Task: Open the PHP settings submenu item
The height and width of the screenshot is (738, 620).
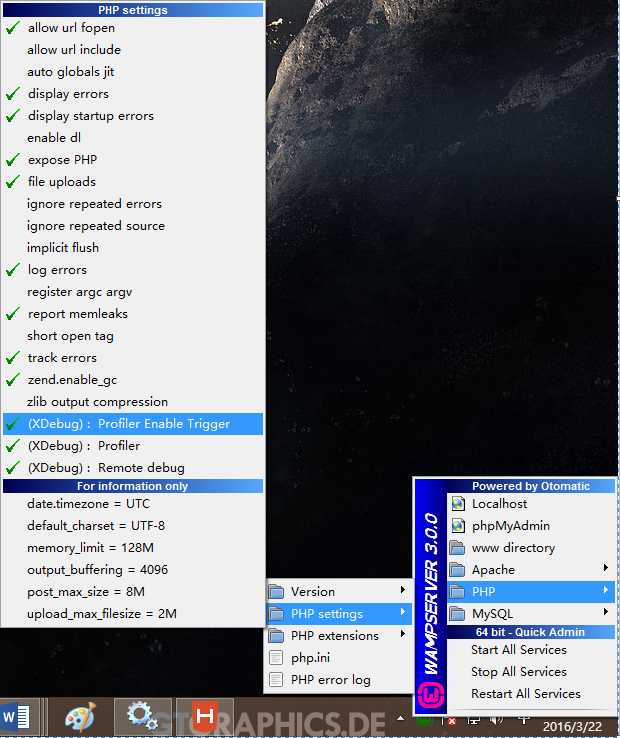Action: (x=338, y=614)
